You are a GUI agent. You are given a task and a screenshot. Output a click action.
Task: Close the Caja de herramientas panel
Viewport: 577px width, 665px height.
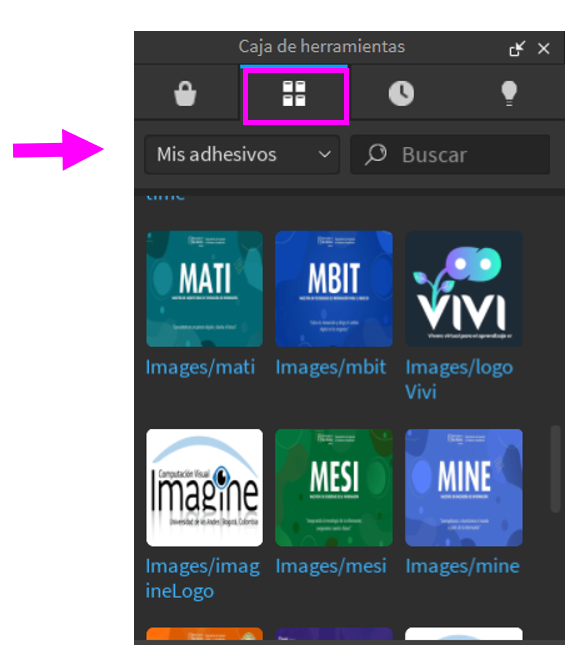[544, 48]
